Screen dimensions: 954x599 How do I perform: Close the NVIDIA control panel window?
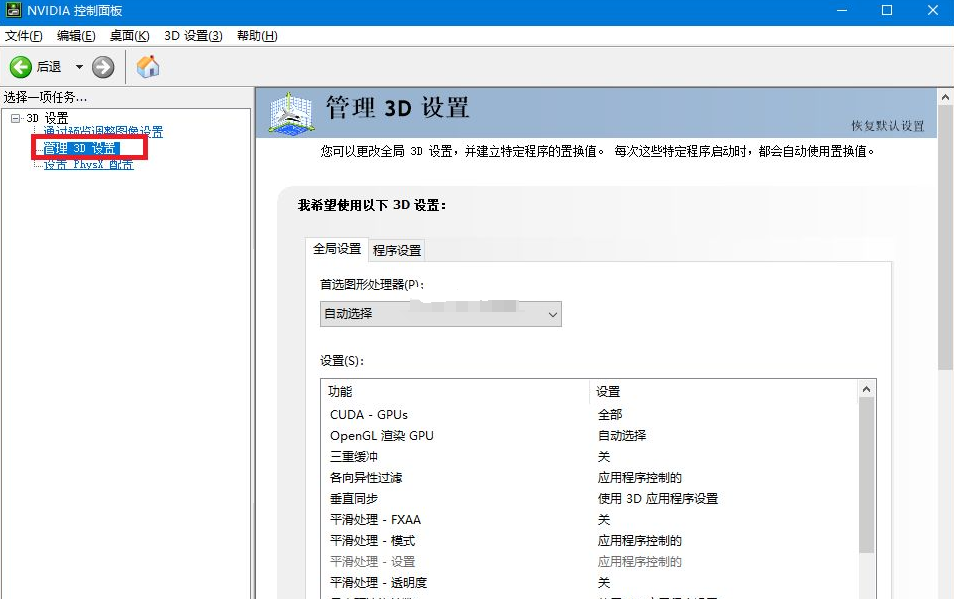932,11
